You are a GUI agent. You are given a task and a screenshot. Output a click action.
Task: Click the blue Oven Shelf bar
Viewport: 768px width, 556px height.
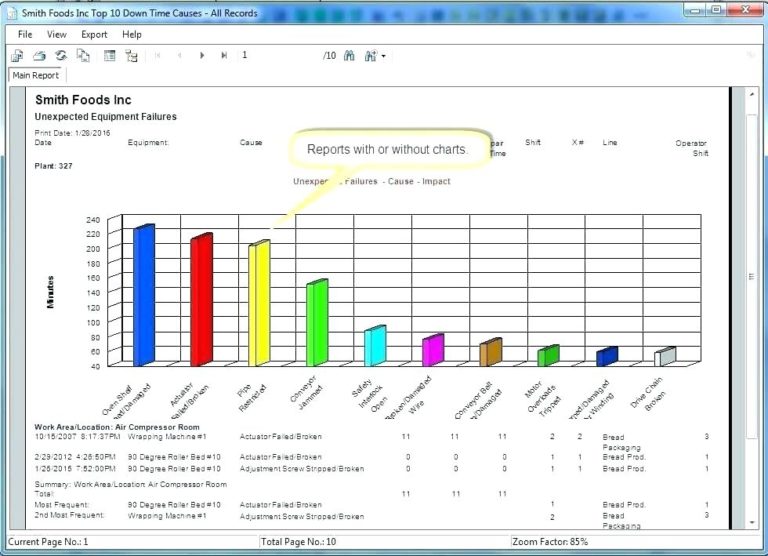coord(144,295)
